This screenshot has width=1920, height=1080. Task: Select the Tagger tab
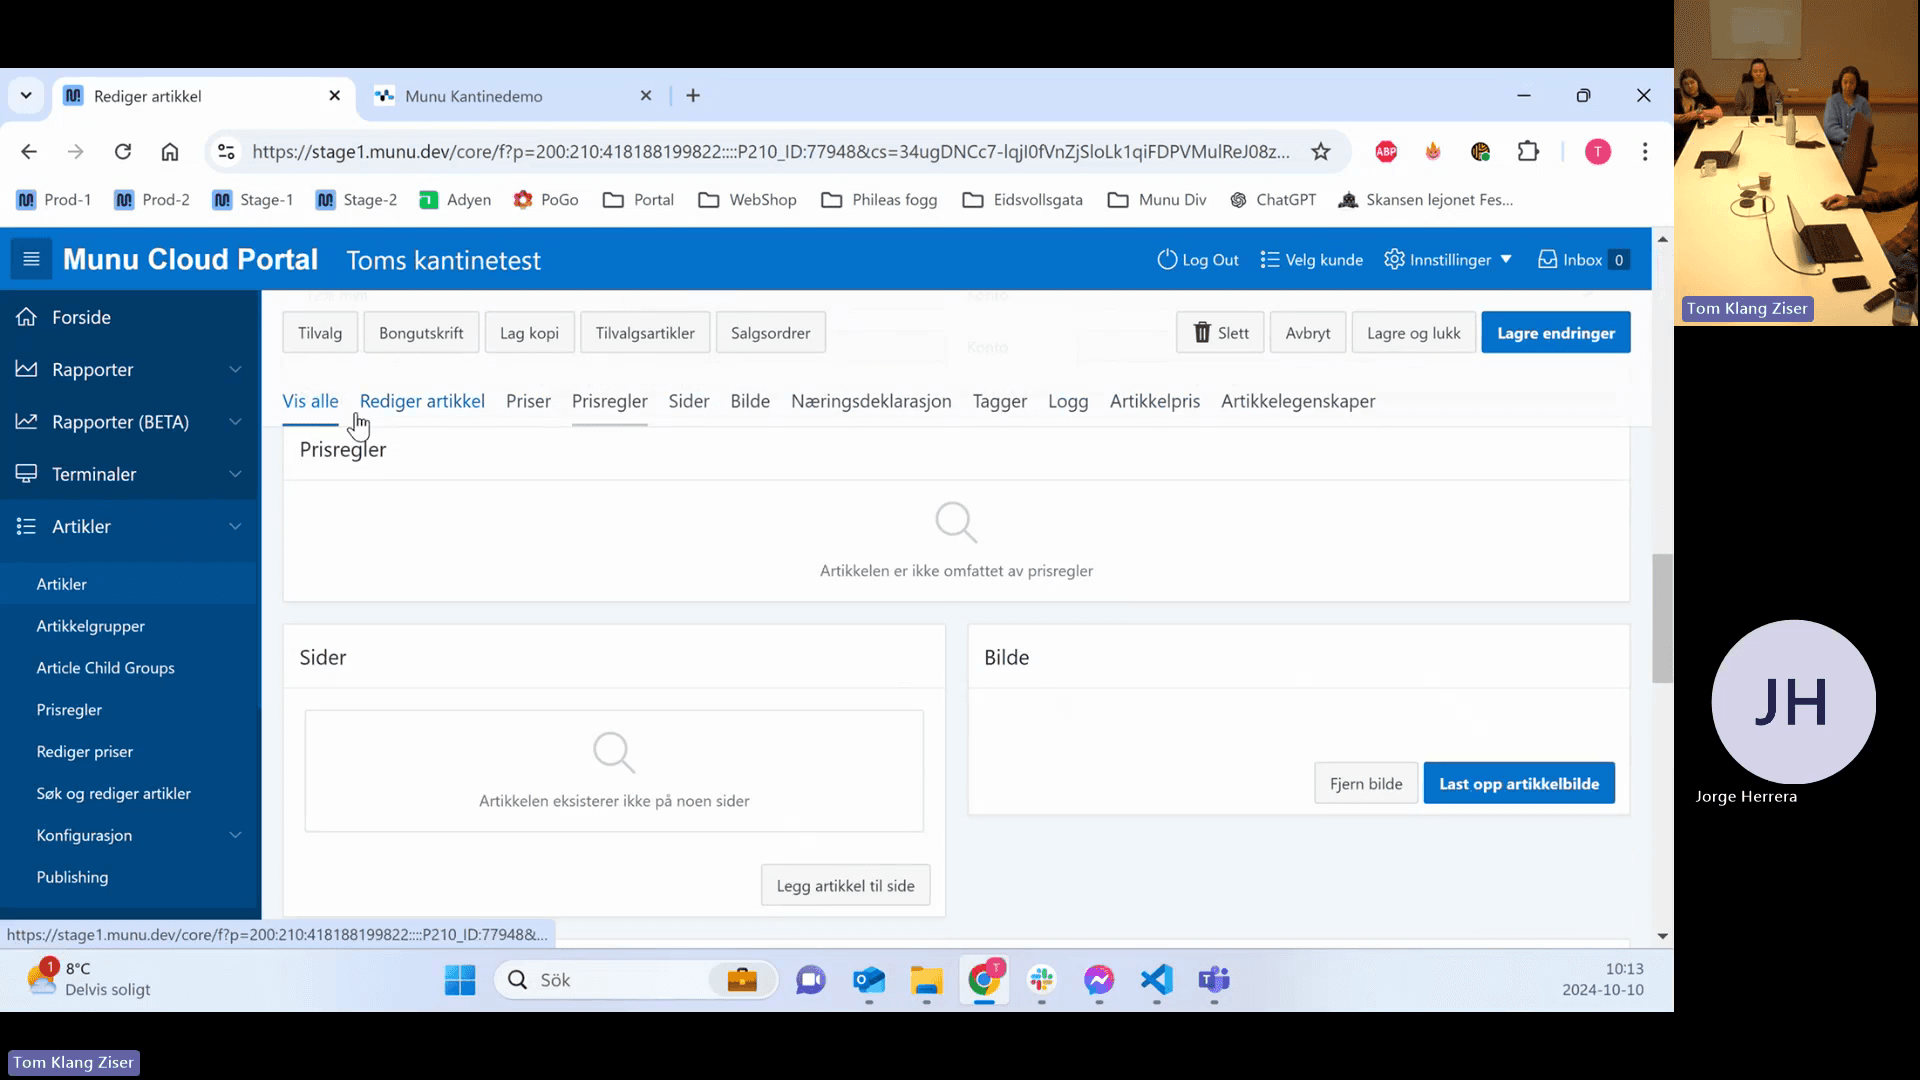1000,401
